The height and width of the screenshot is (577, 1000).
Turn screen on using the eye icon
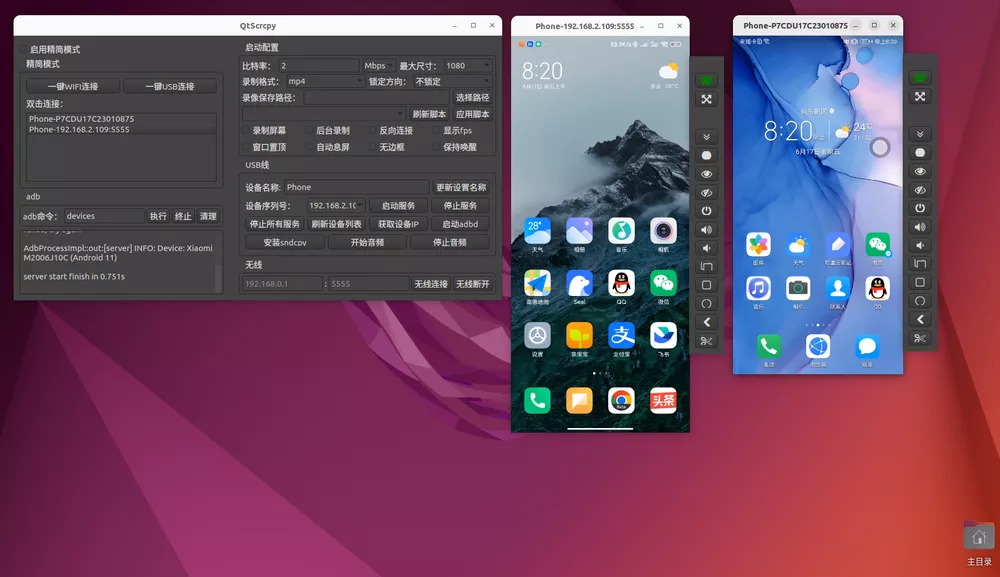tap(705, 172)
